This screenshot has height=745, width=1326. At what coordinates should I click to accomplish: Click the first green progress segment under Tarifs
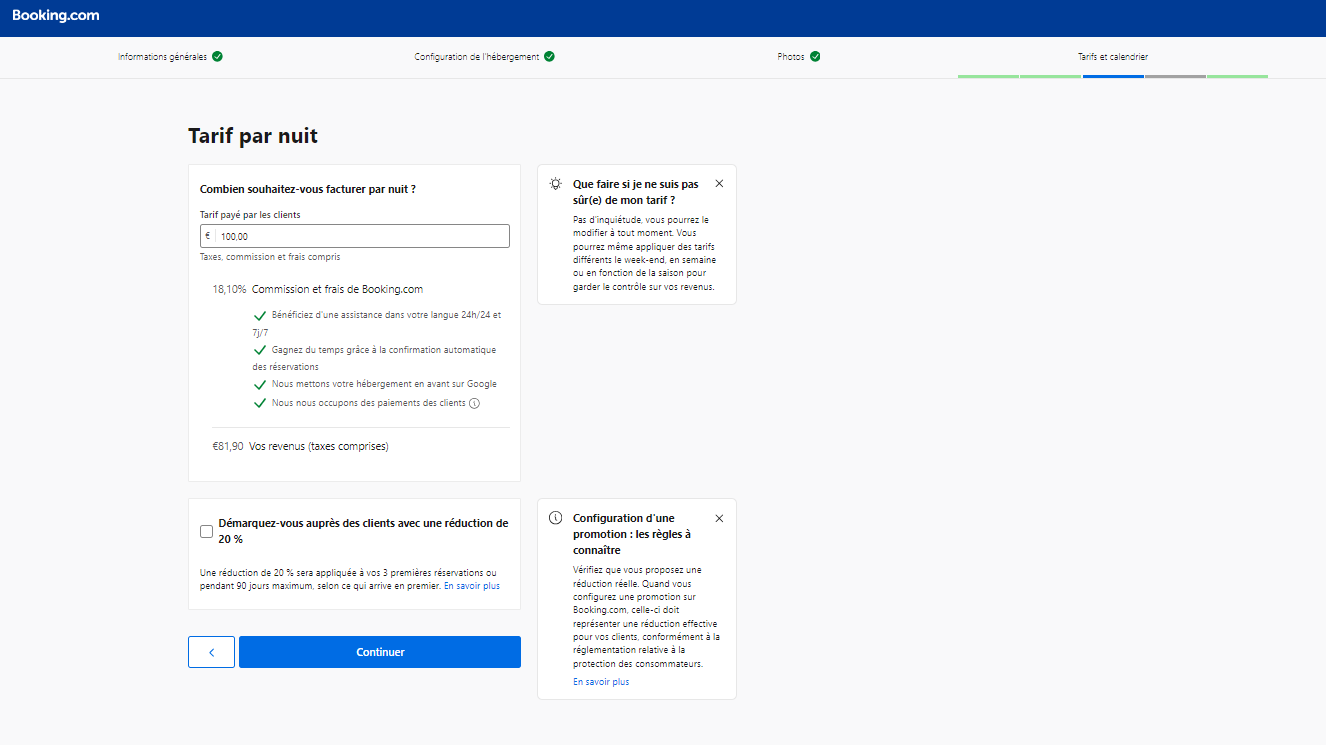pyautogui.click(x=988, y=76)
